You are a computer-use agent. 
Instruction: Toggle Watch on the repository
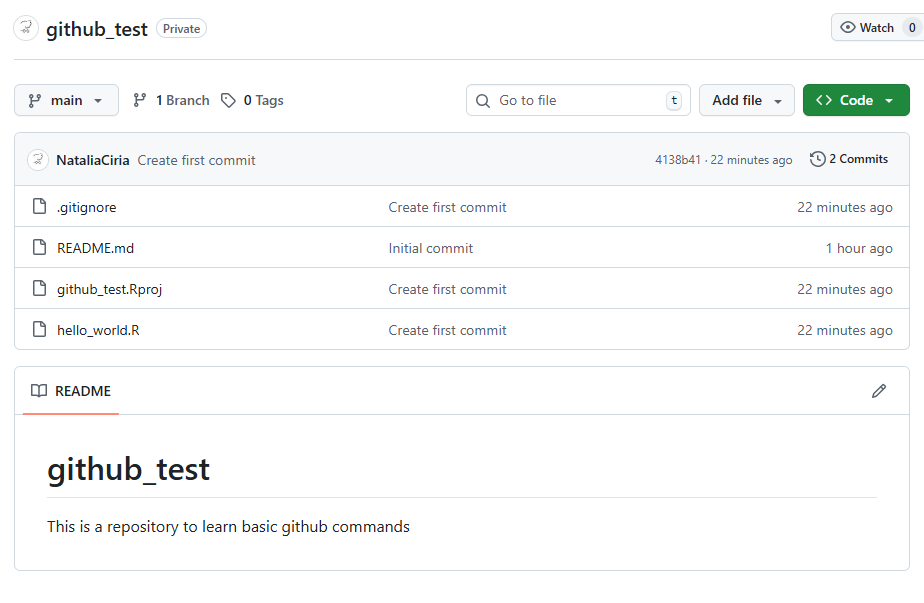pos(867,28)
